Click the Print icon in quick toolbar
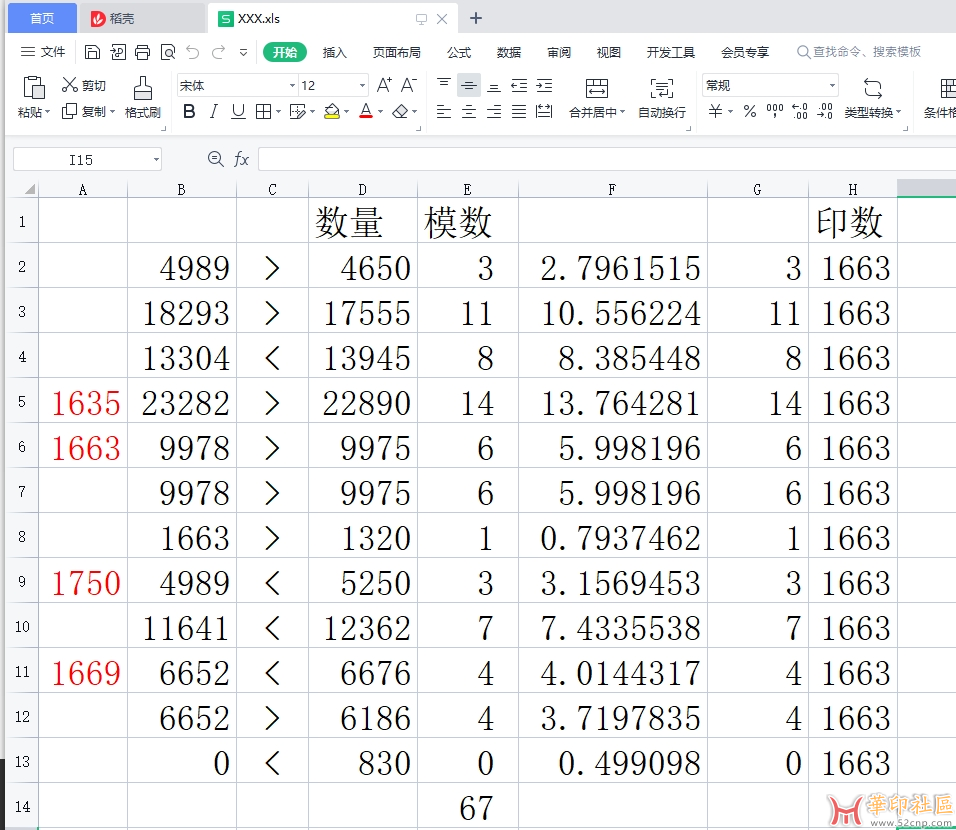Screen dimensions: 956x830 (142, 52)
